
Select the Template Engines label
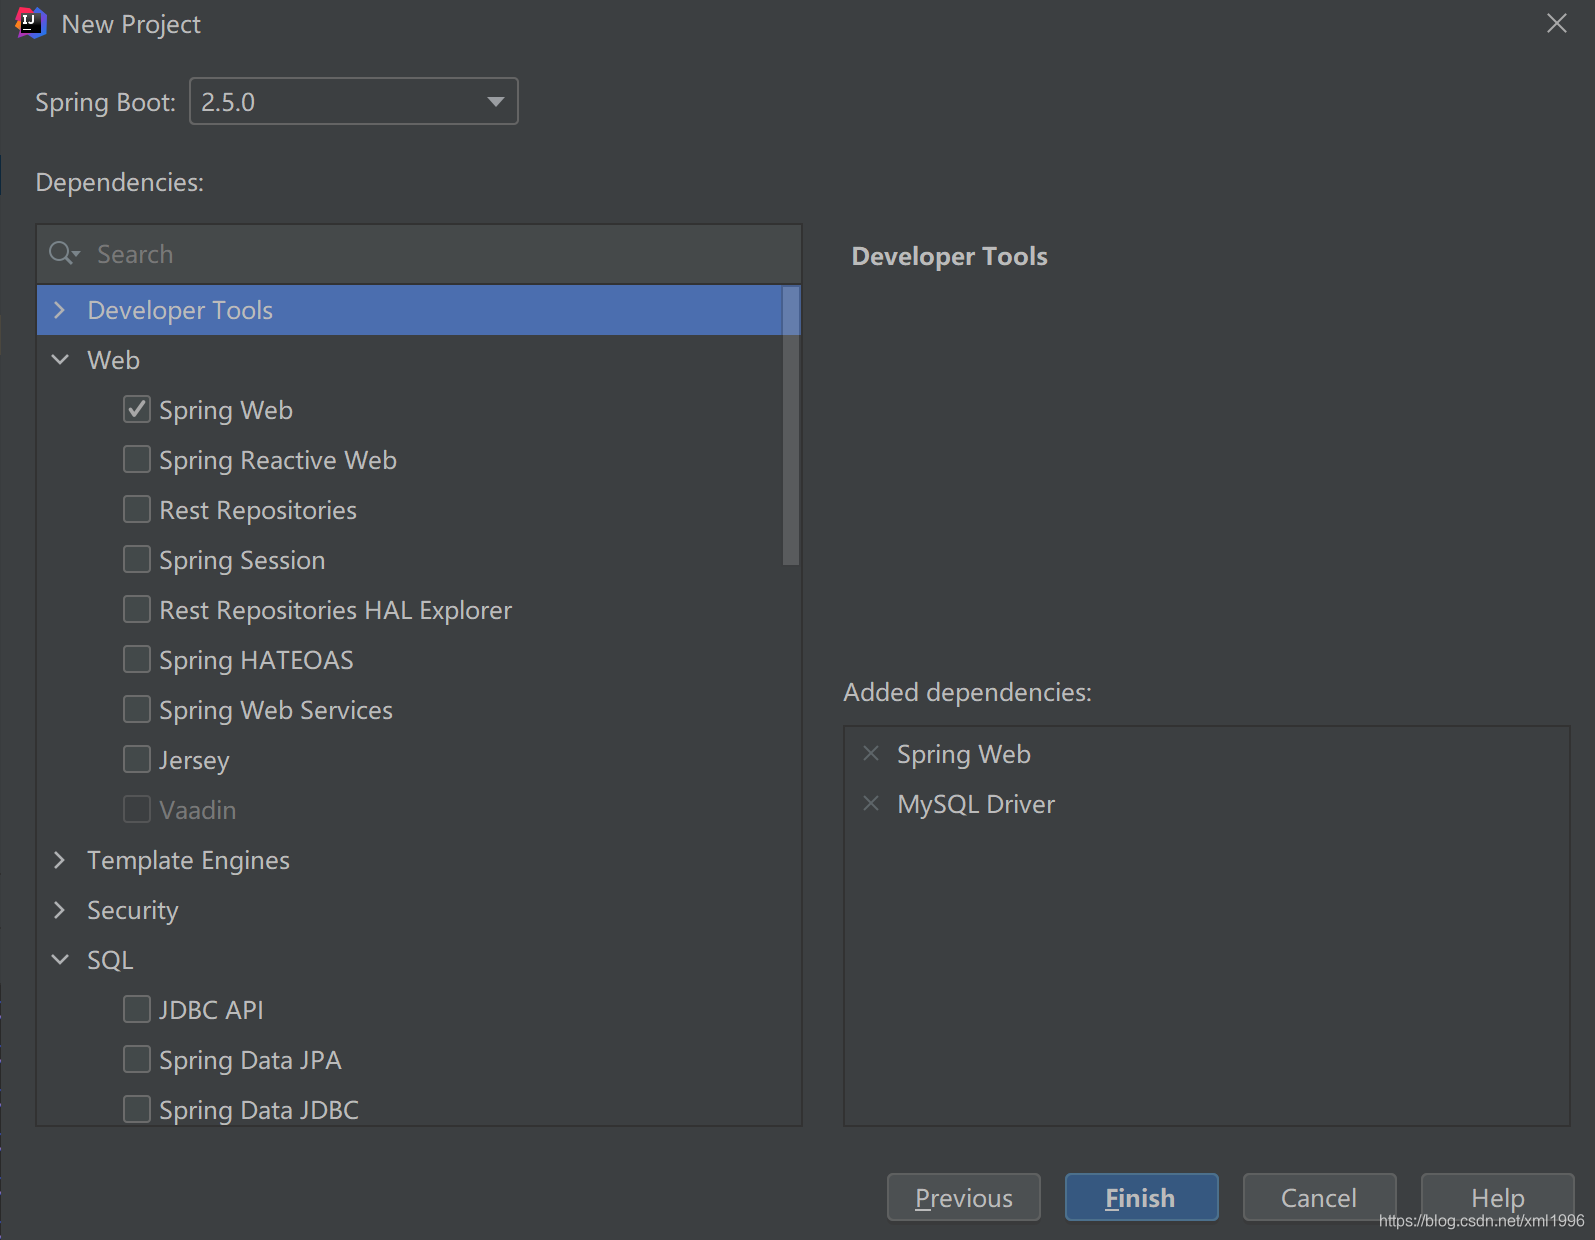click(188, 860)
